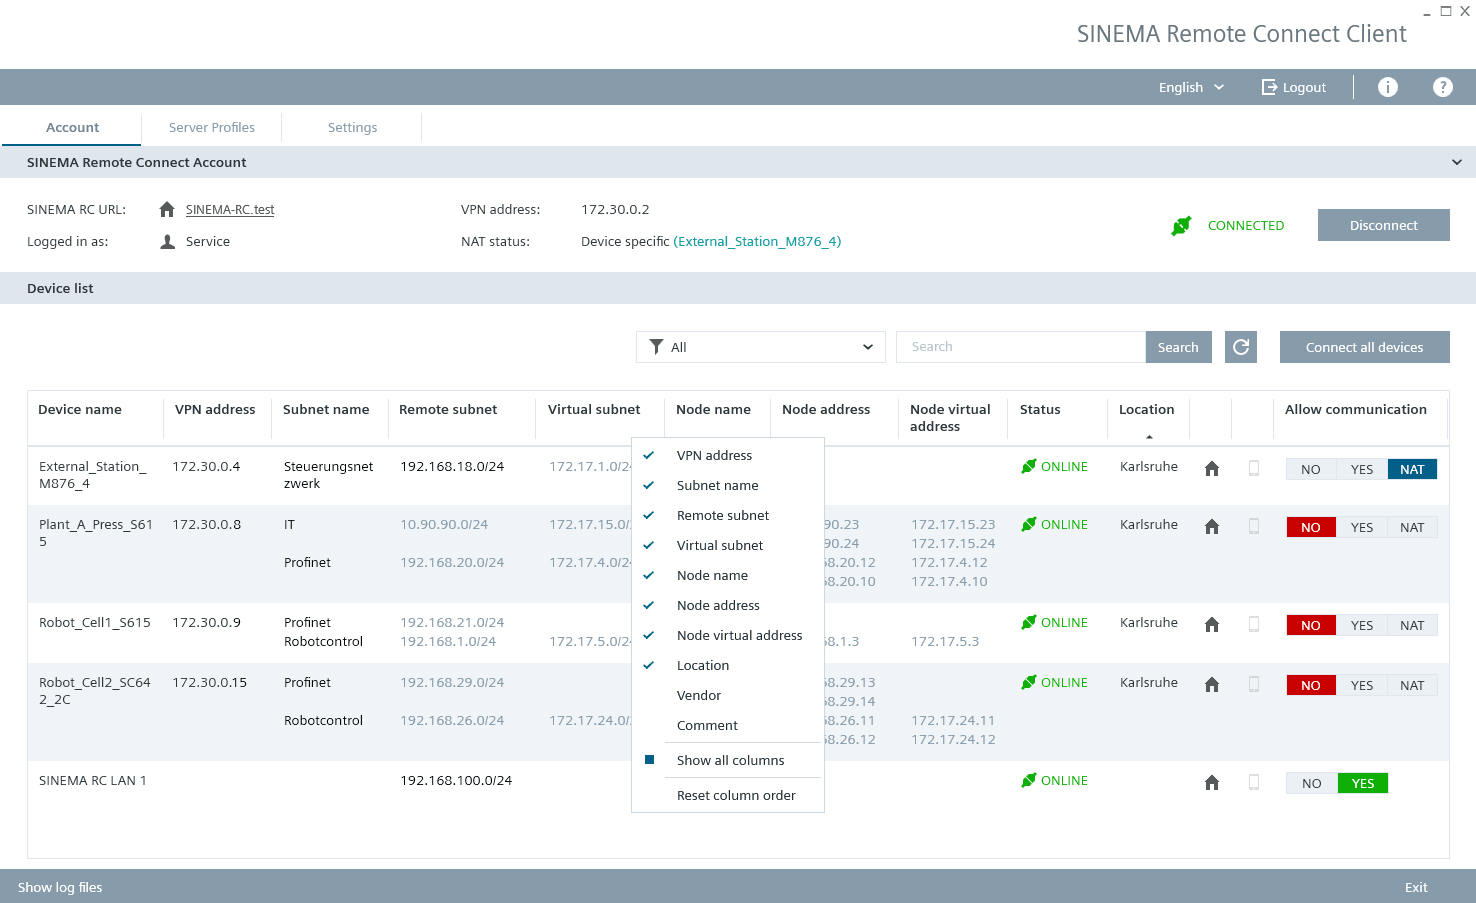Collapse the SINEMA Remote Connect Account section
This screenshot has height=903, width=1476.
click(1457, 162)
